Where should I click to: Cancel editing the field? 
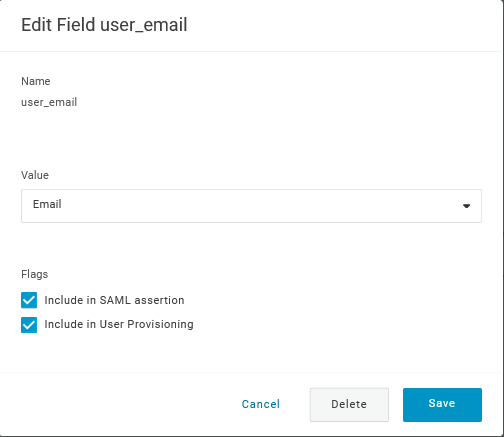[x=261, y=404]
